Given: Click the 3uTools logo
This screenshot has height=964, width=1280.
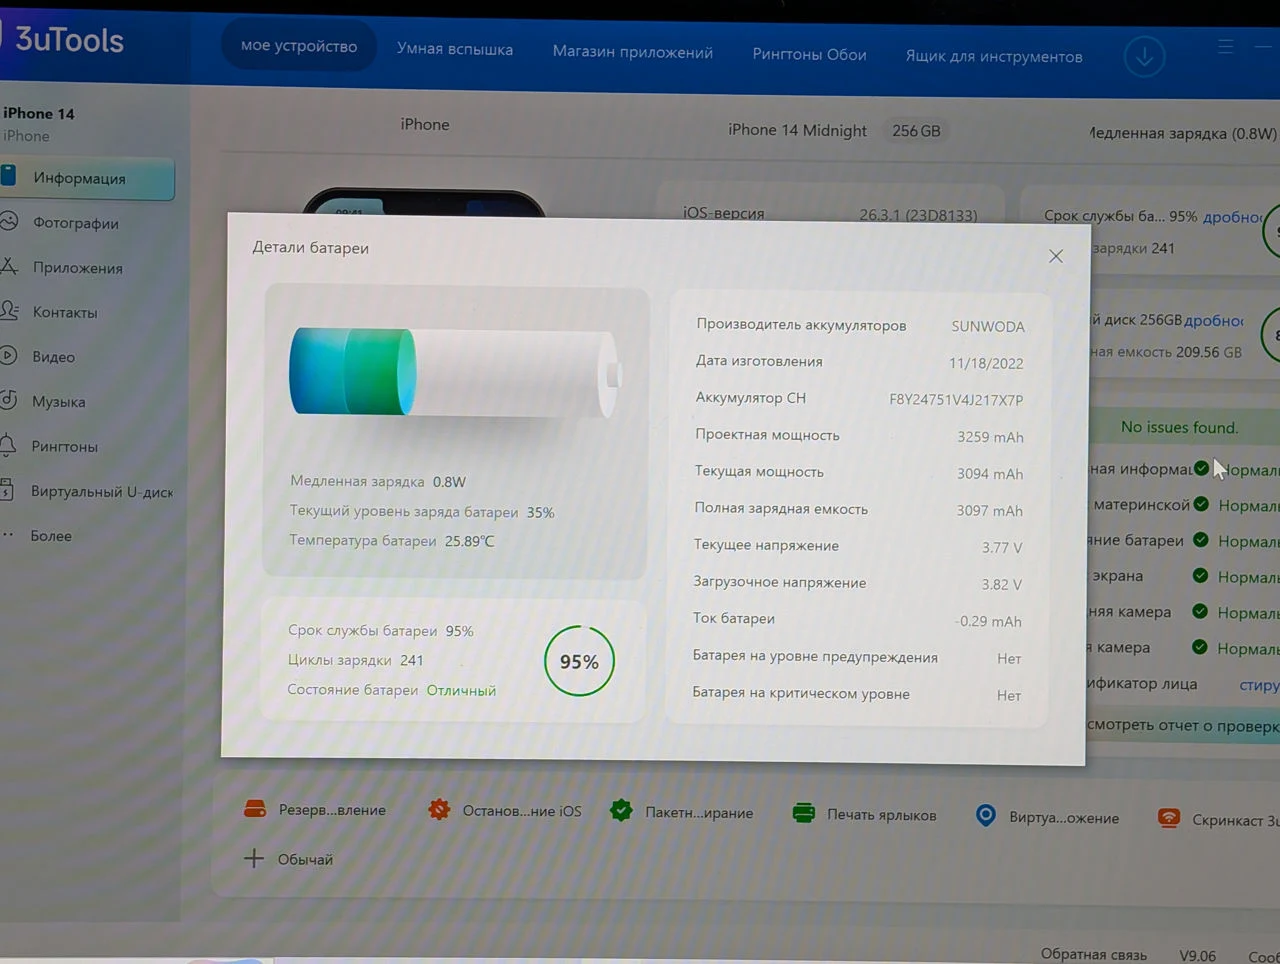Looking at the screenshot, I should pyautogui.click(x=68, y=40).
